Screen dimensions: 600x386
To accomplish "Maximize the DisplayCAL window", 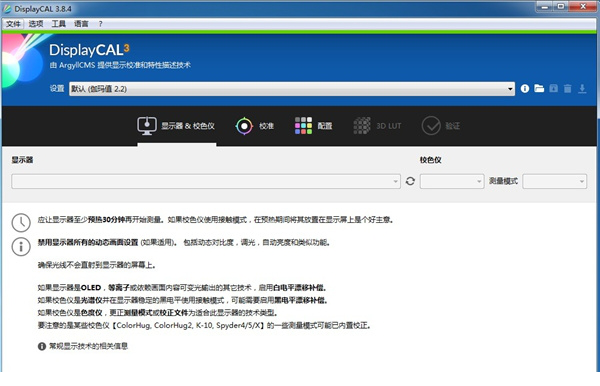I will pos(561,7).
